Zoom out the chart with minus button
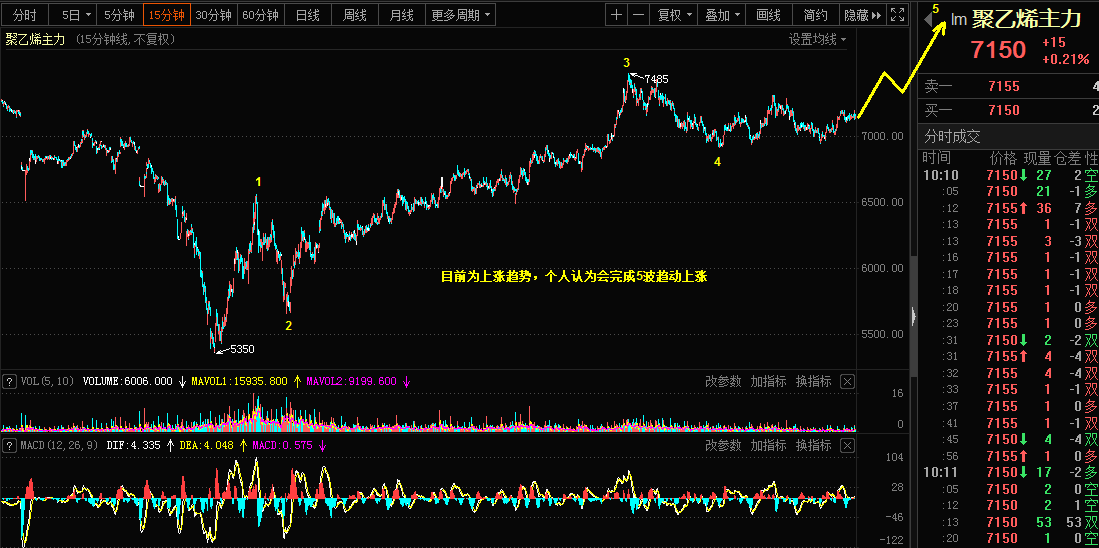 point(638,15)
